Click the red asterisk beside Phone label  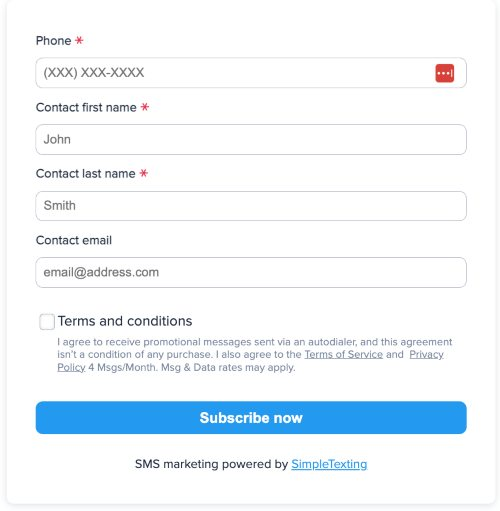coord(79,40)
